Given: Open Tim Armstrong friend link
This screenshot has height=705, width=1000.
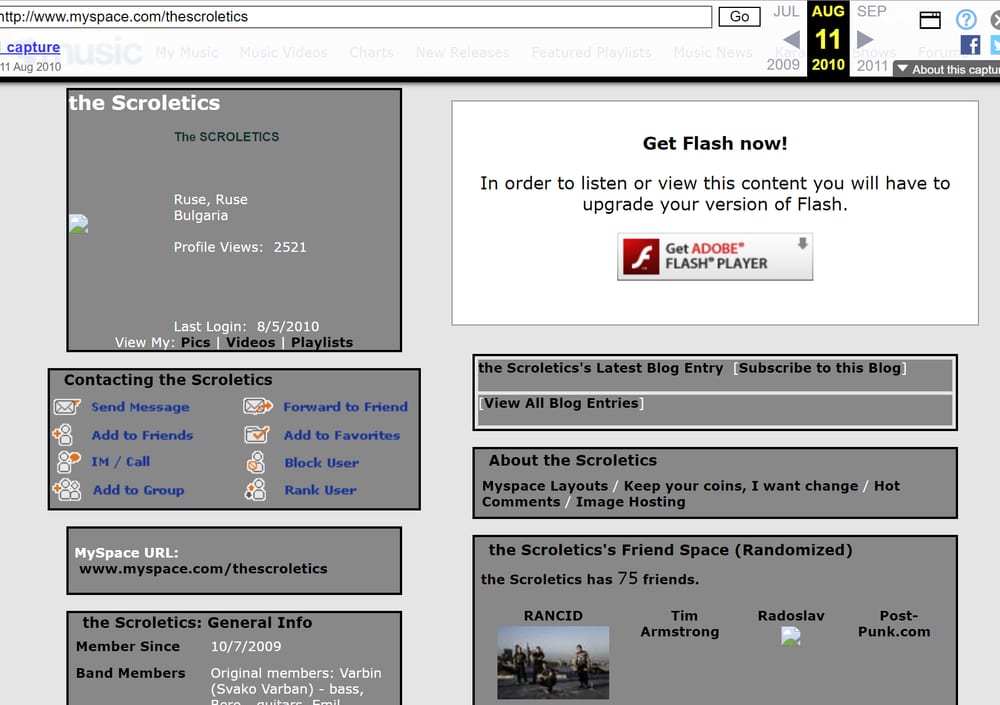Looking at the screenshot, I should 680,623.
